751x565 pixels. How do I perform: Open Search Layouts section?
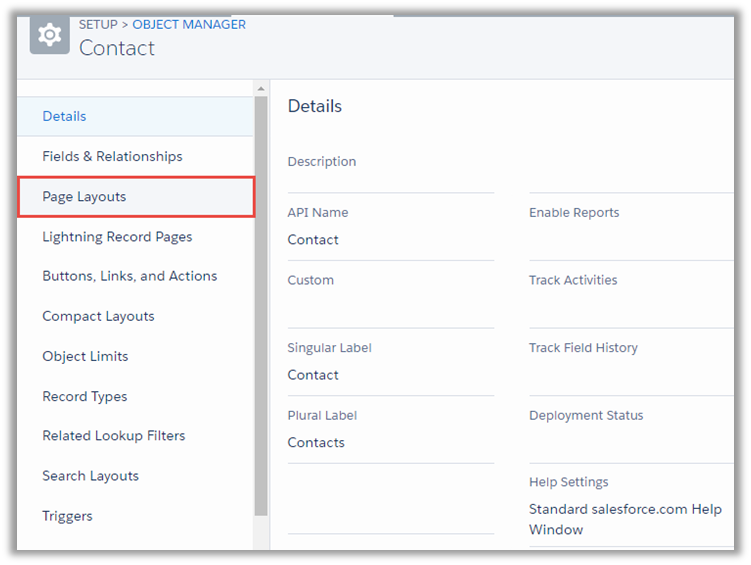[90, 476]
